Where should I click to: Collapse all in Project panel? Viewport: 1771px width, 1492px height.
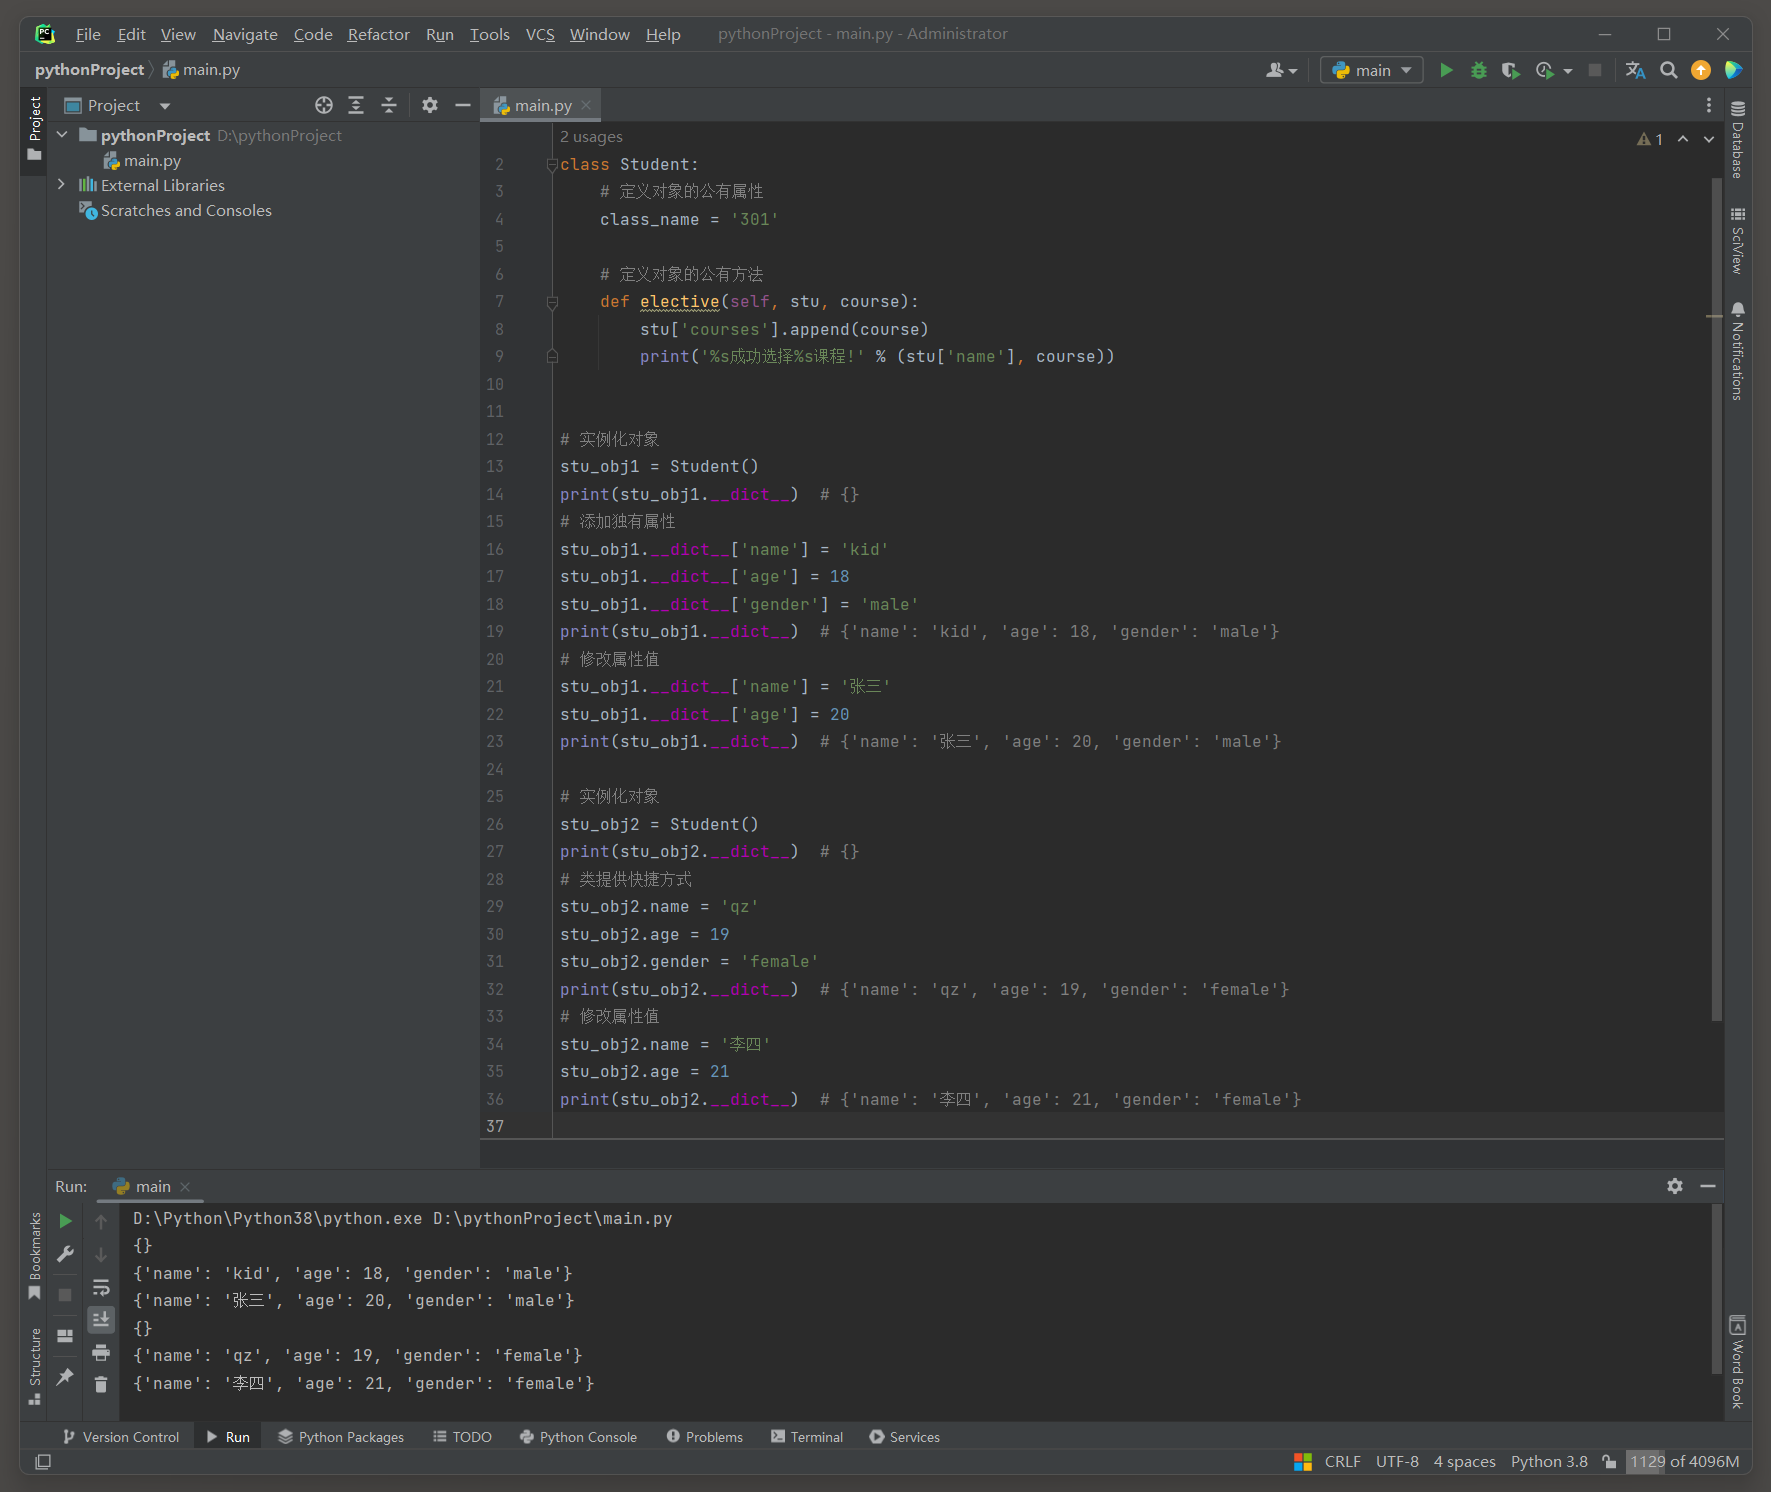(x=389, y=105)
